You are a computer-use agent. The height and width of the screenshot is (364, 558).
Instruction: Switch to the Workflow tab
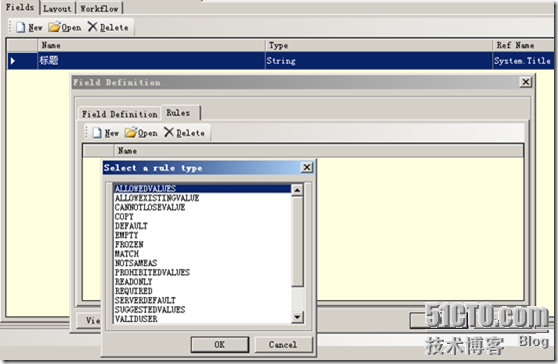[99, 9]
